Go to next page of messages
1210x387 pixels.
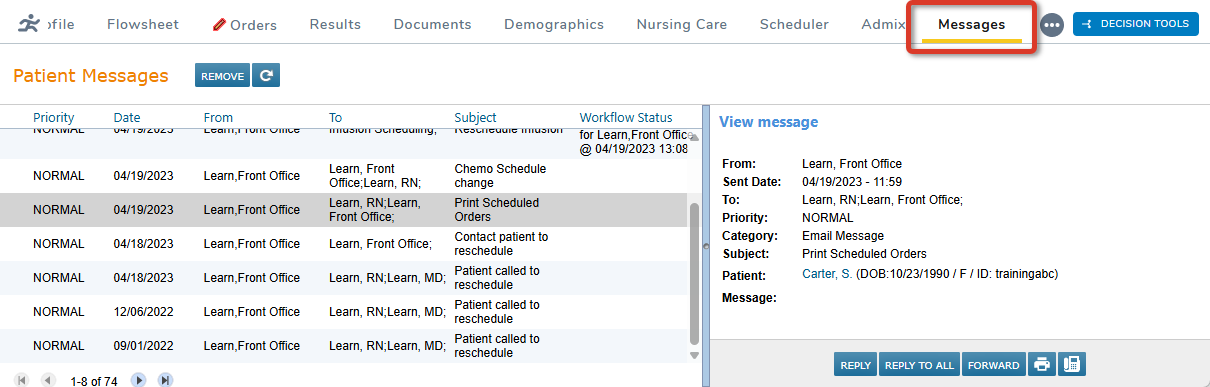[x=139, y=380]
